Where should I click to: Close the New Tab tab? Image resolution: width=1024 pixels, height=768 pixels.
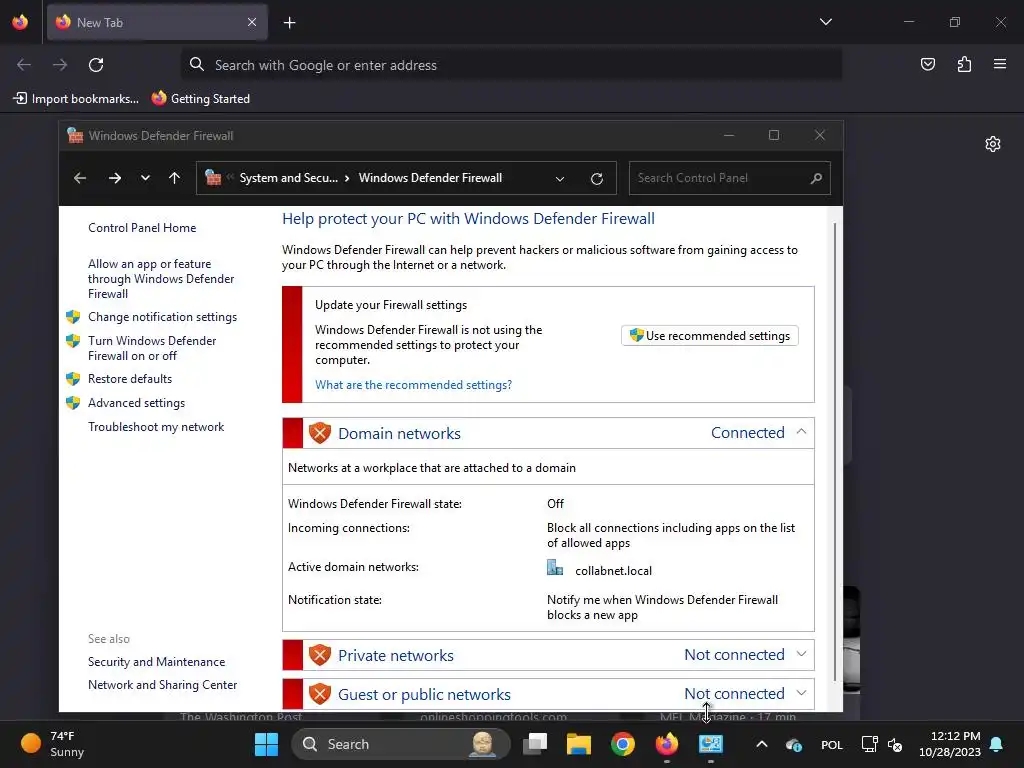[251, 22]
